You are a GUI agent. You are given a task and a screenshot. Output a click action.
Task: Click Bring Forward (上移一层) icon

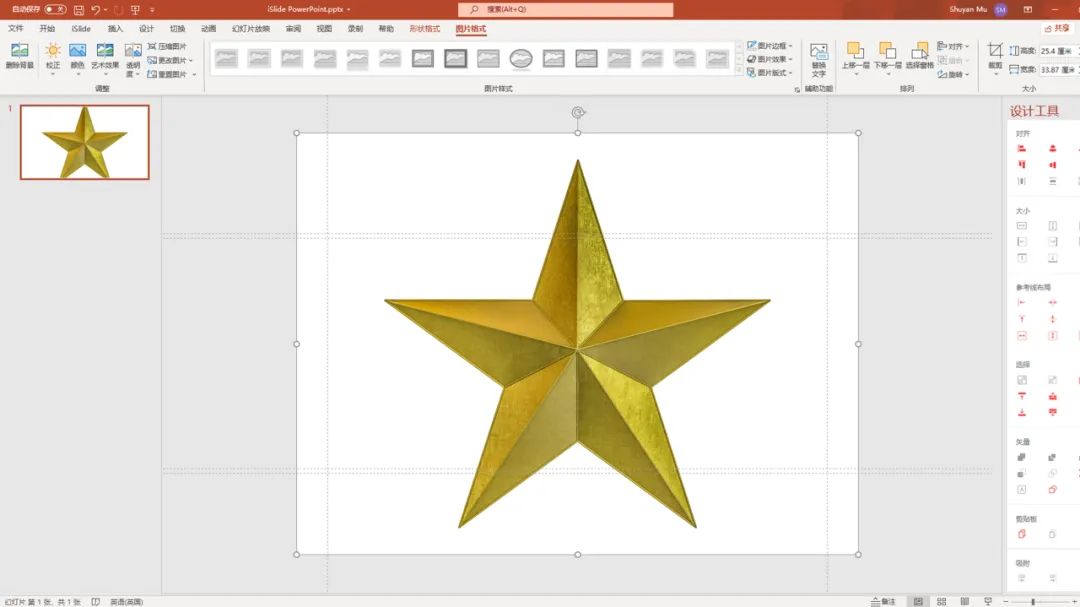point(855,56)
